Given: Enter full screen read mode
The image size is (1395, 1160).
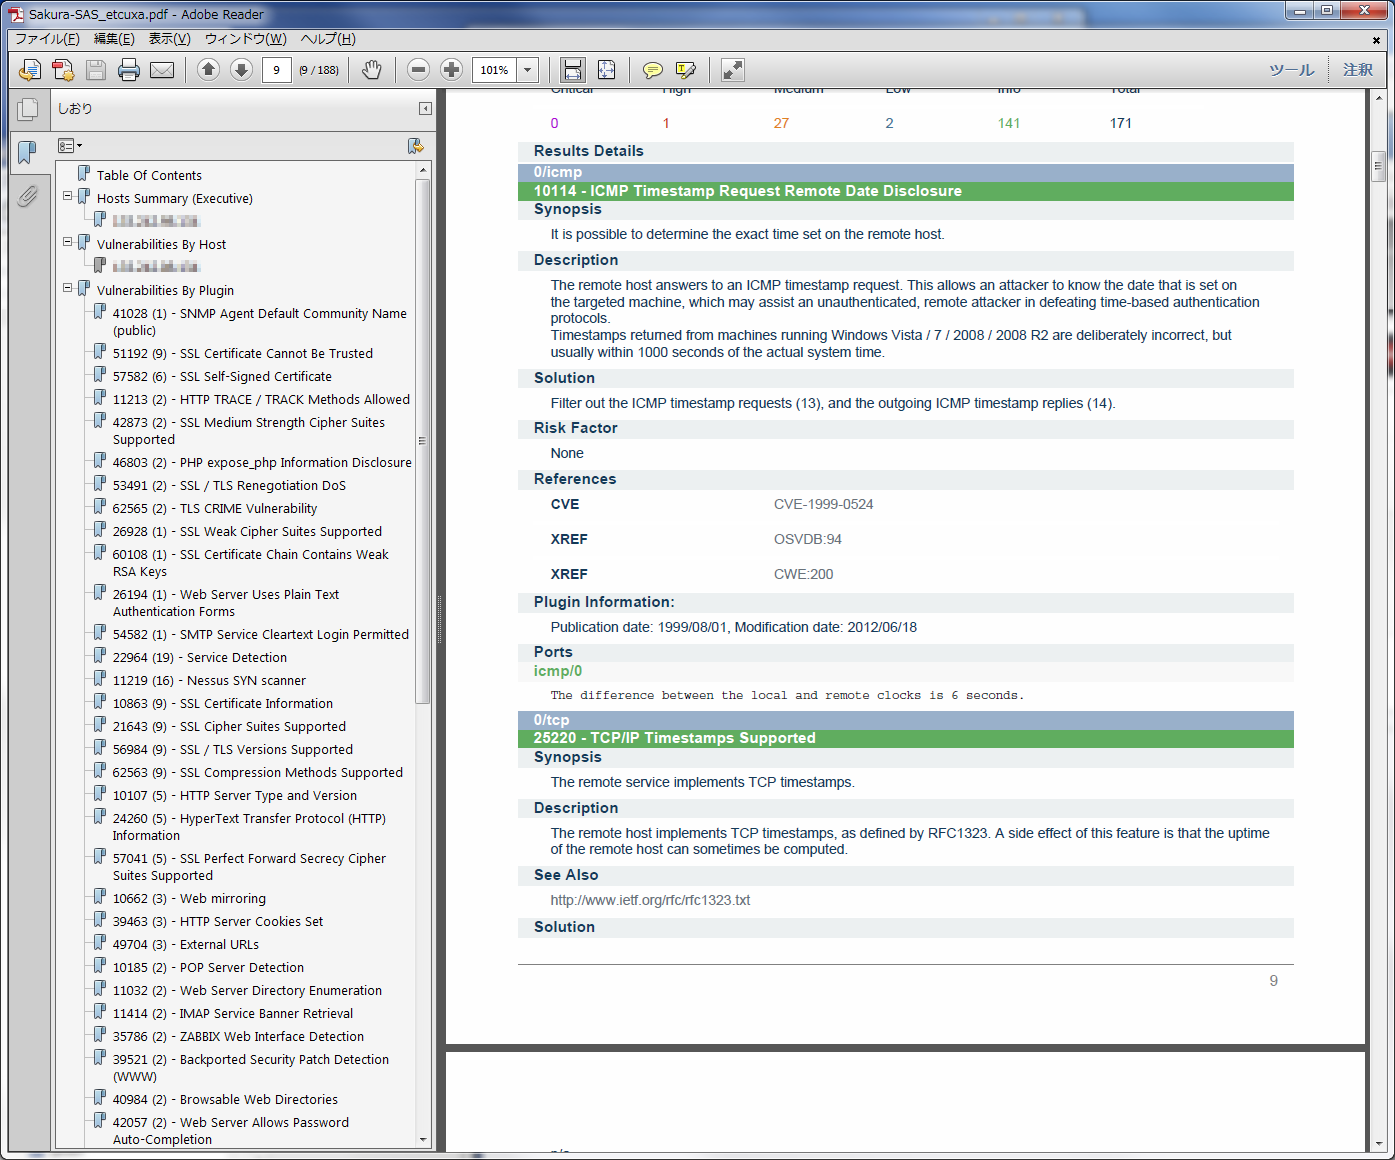Looking at the screenshot, I should [x=733, y=70].
